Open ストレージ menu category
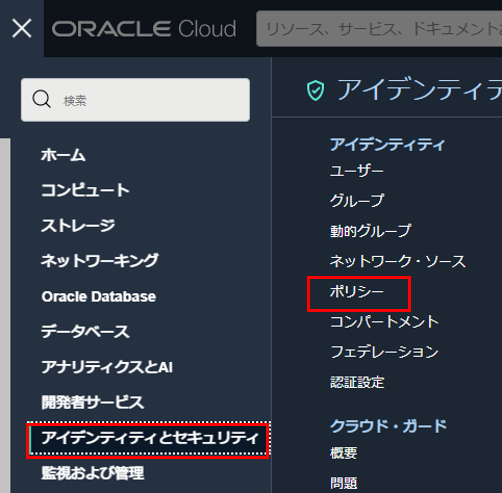Screen dimensions: 502x493 (x=78, y=226)
